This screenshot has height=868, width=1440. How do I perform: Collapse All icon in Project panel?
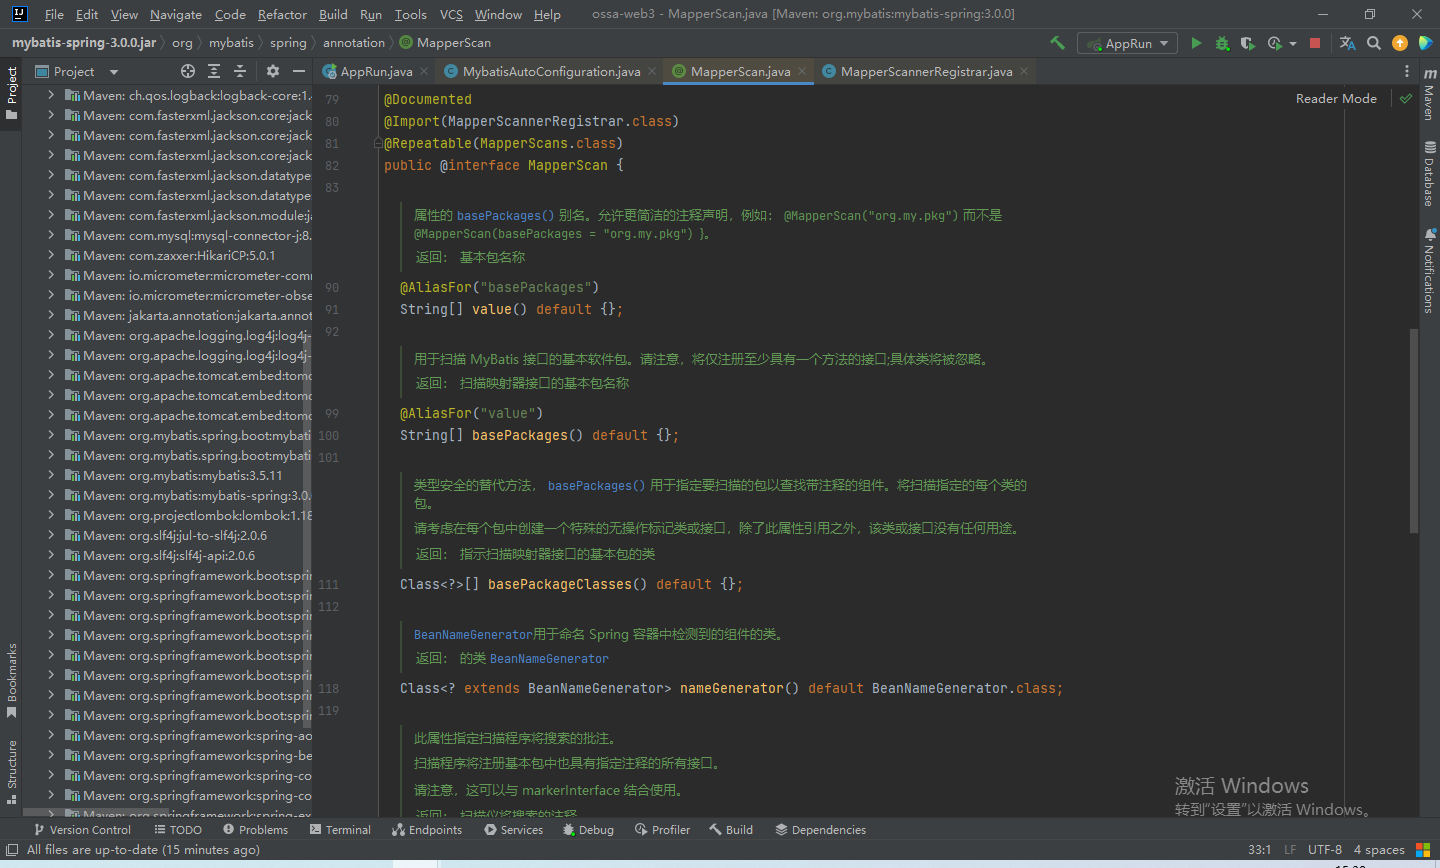[x=240, y=71]
